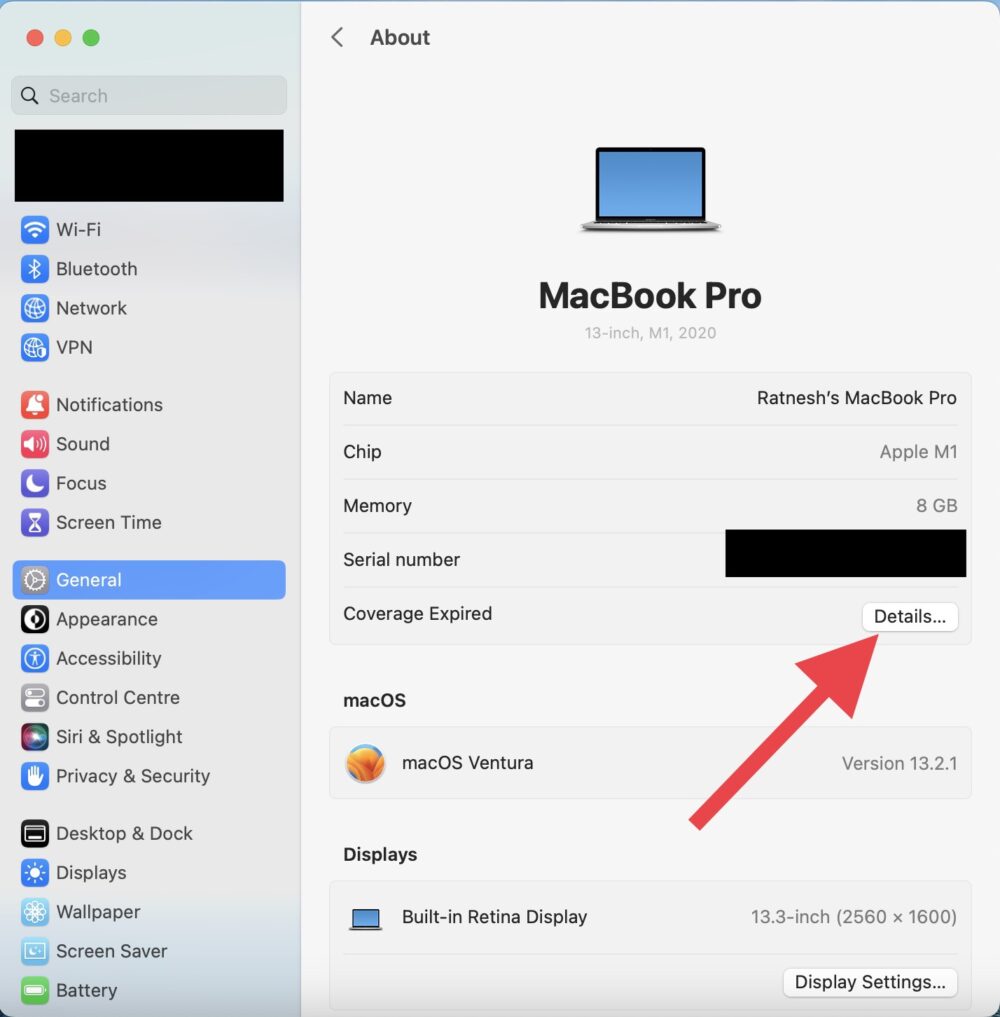Click the Wallpaper flower icon
The height and width of the screenshot is (1017, 1000).
(x=34, y=912)
